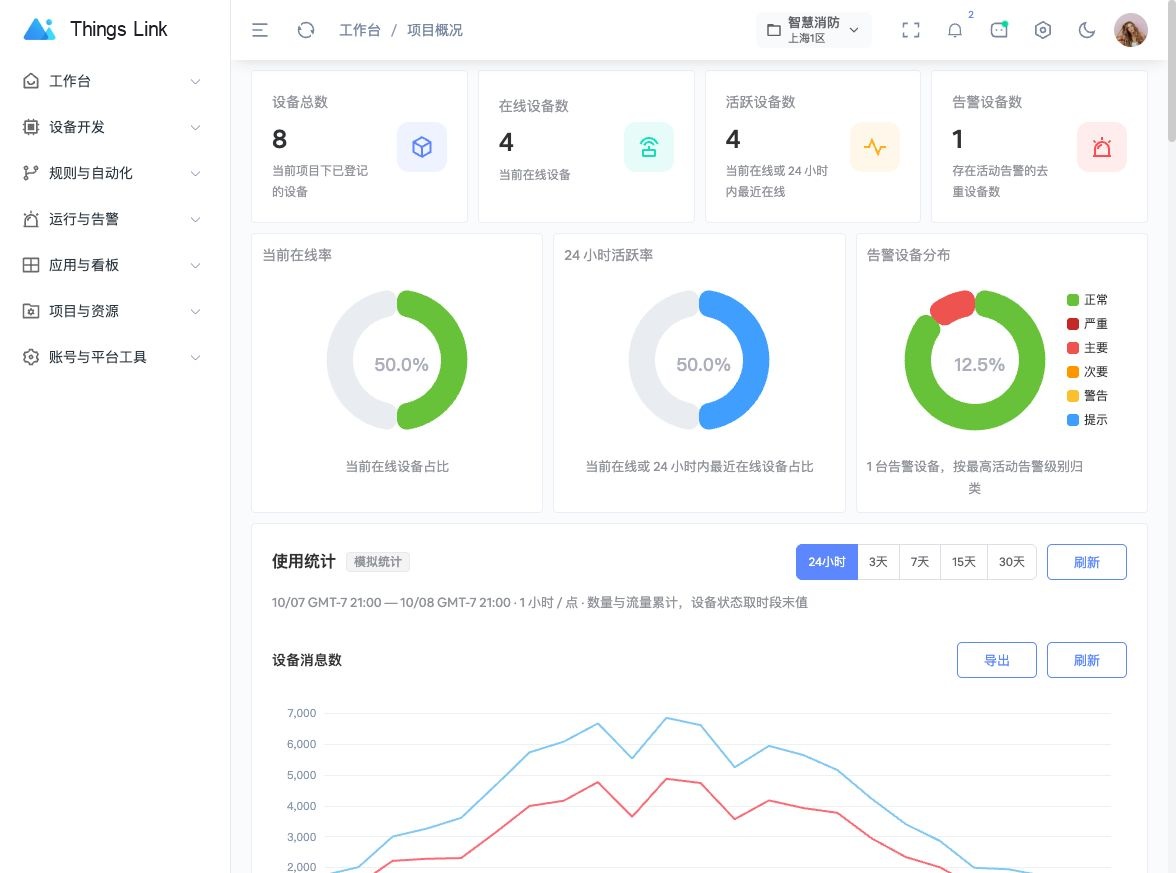Expand the 设备开发 menu chevron
This screenshot has width=1176, height=873.
(x=195, y=128)
